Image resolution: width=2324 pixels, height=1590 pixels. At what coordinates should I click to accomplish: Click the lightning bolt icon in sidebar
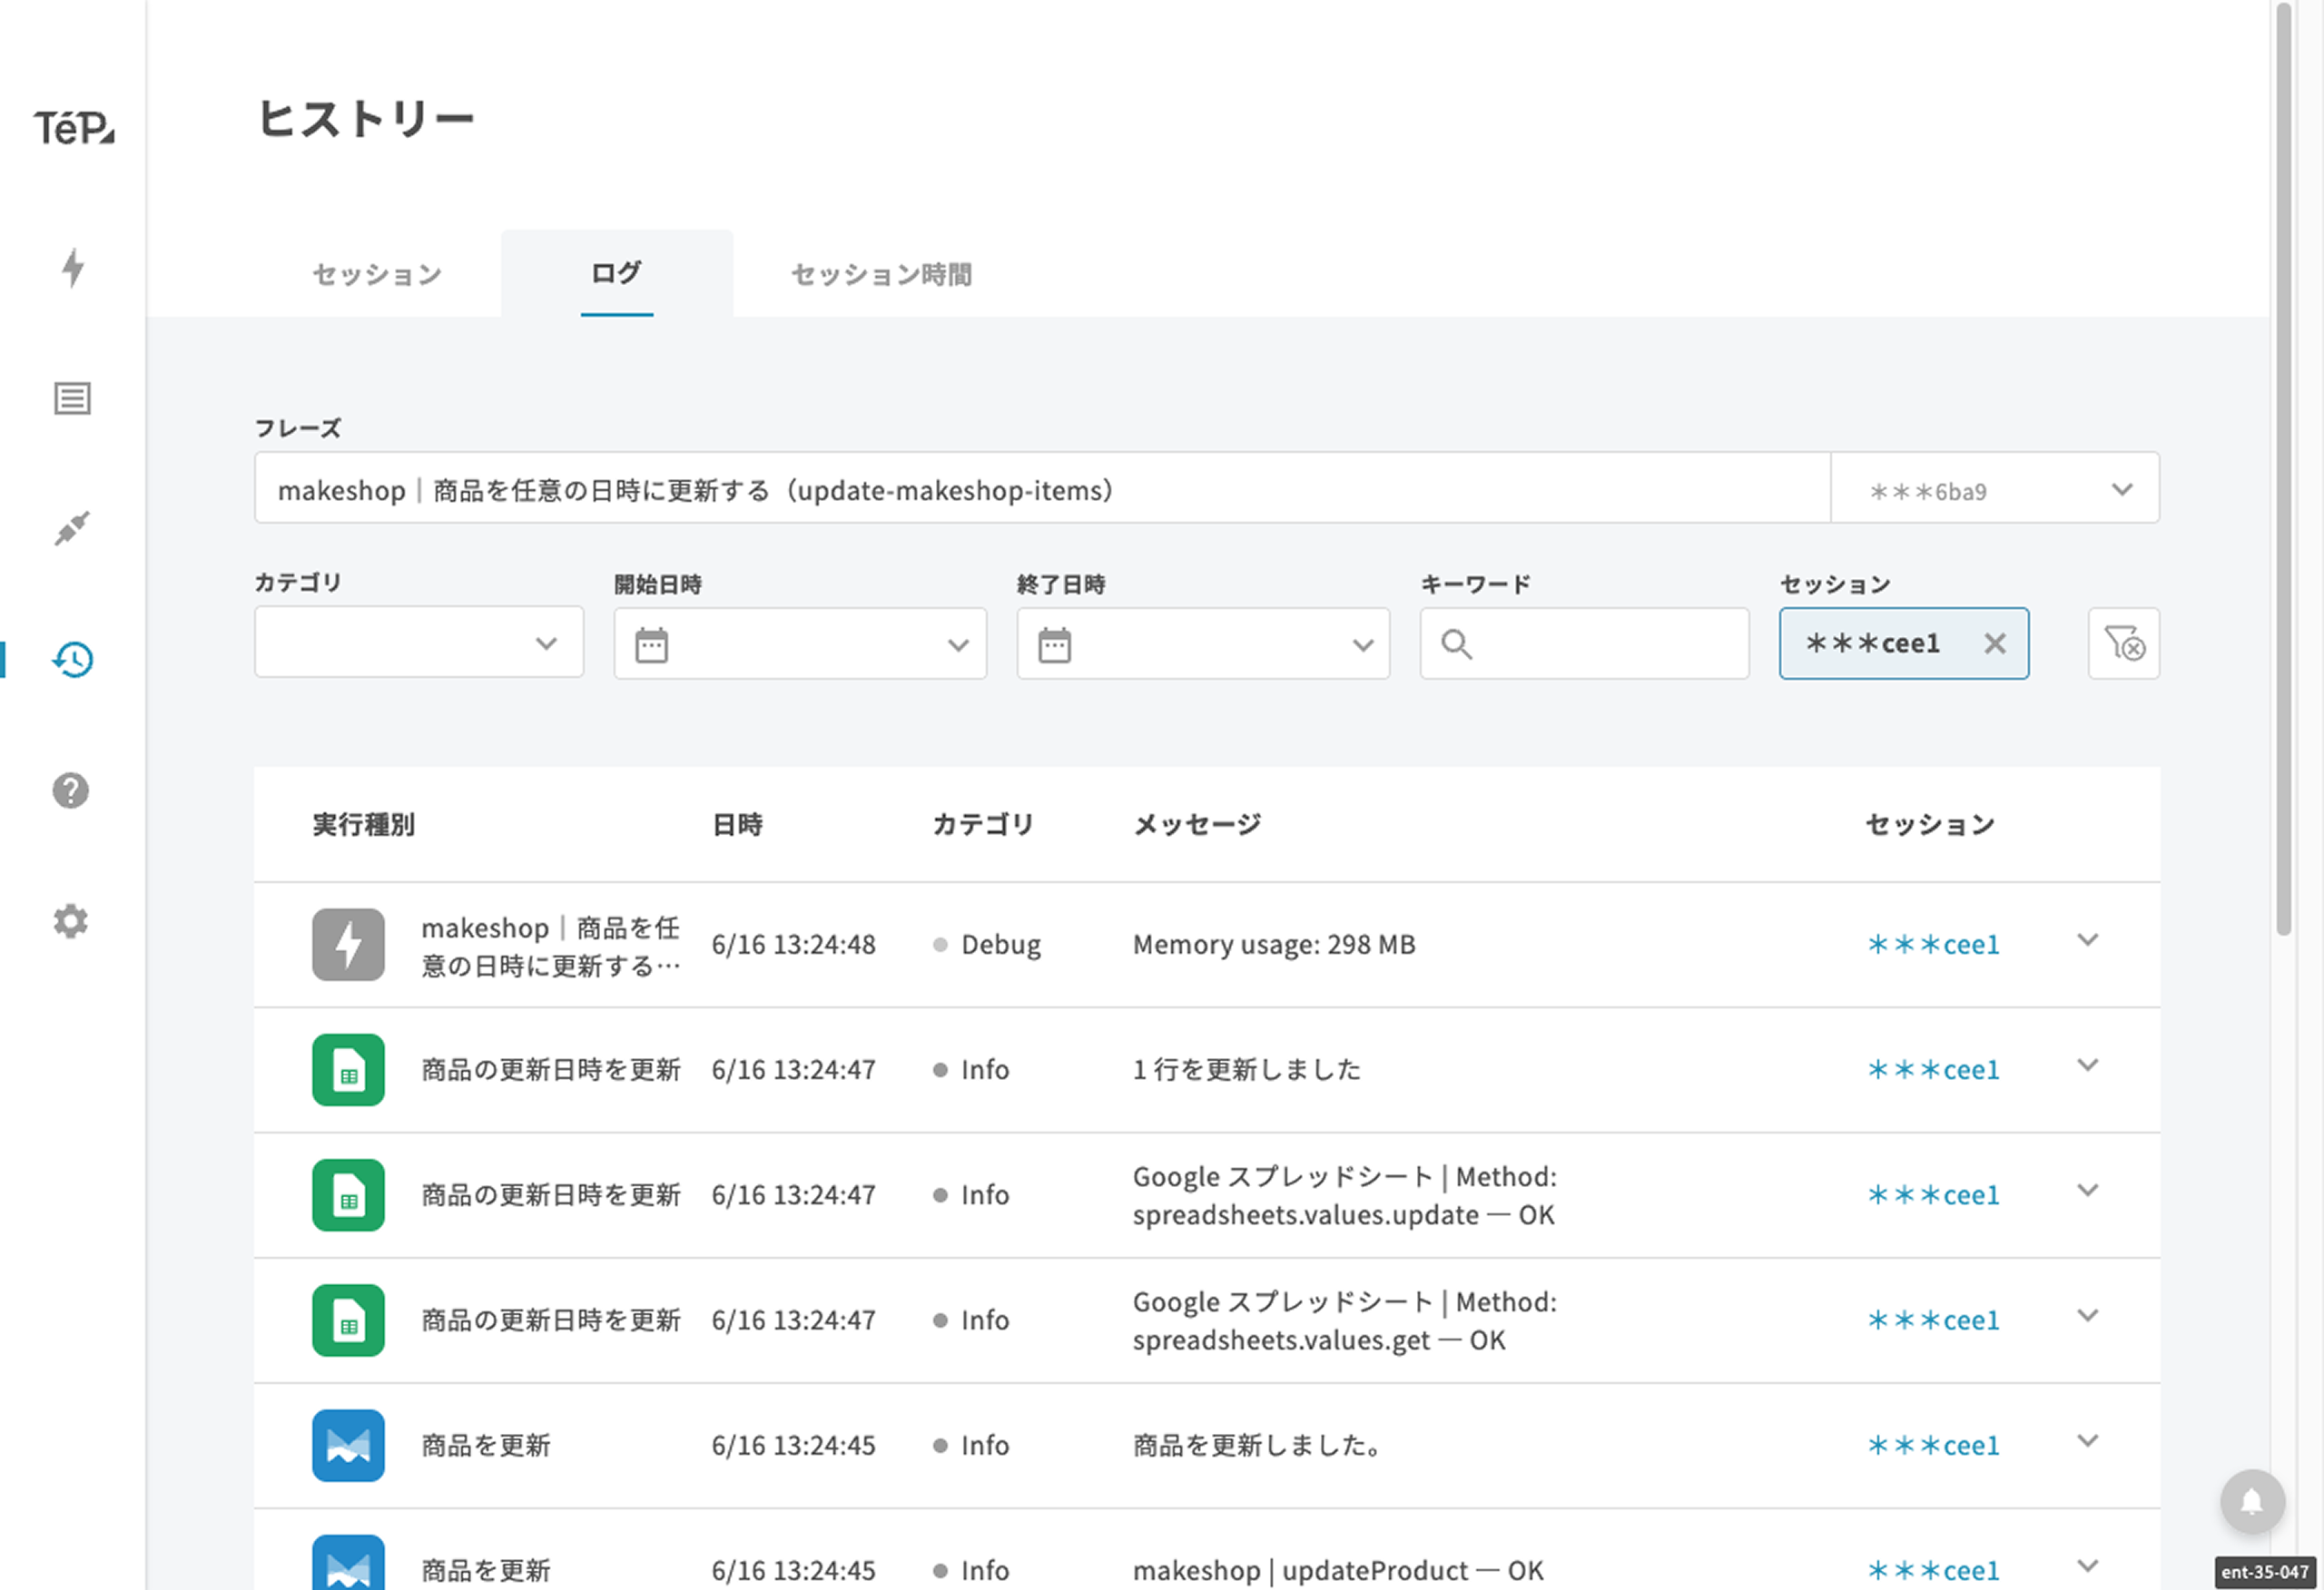click(72, 268)
